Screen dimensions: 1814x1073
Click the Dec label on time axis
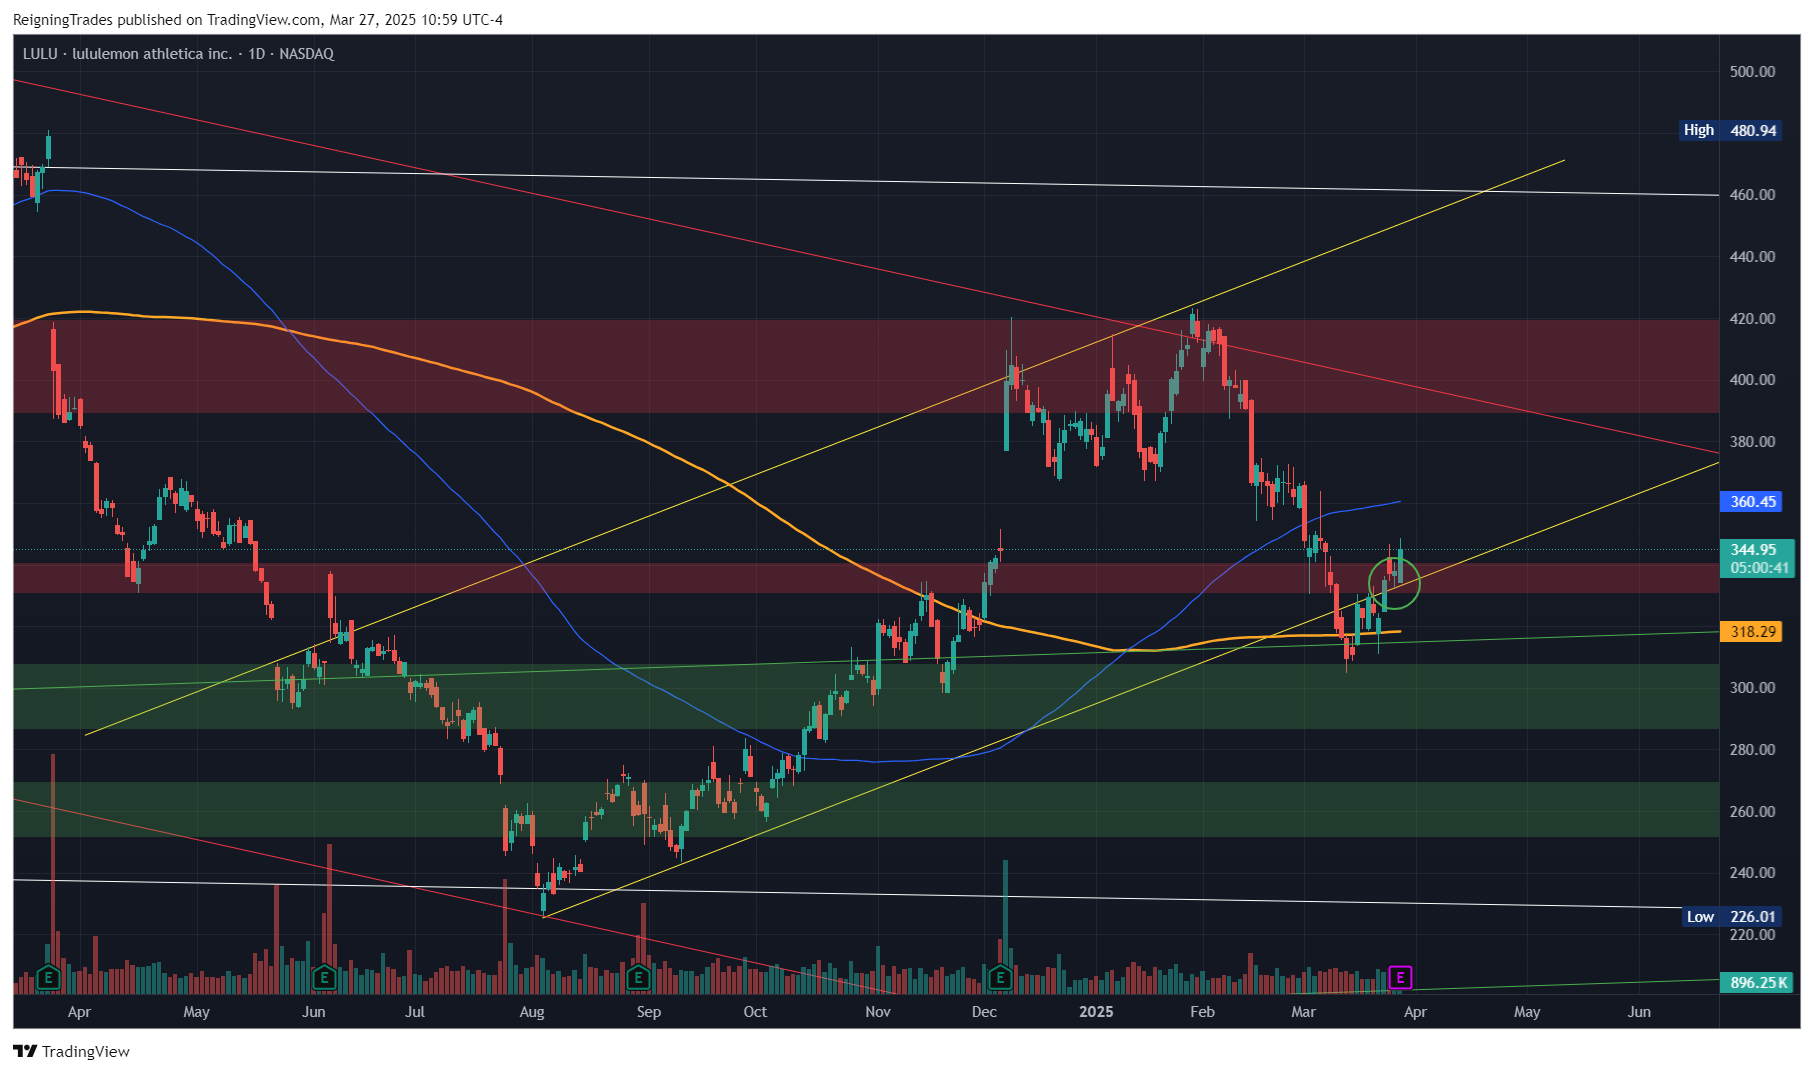[984, 1012]
